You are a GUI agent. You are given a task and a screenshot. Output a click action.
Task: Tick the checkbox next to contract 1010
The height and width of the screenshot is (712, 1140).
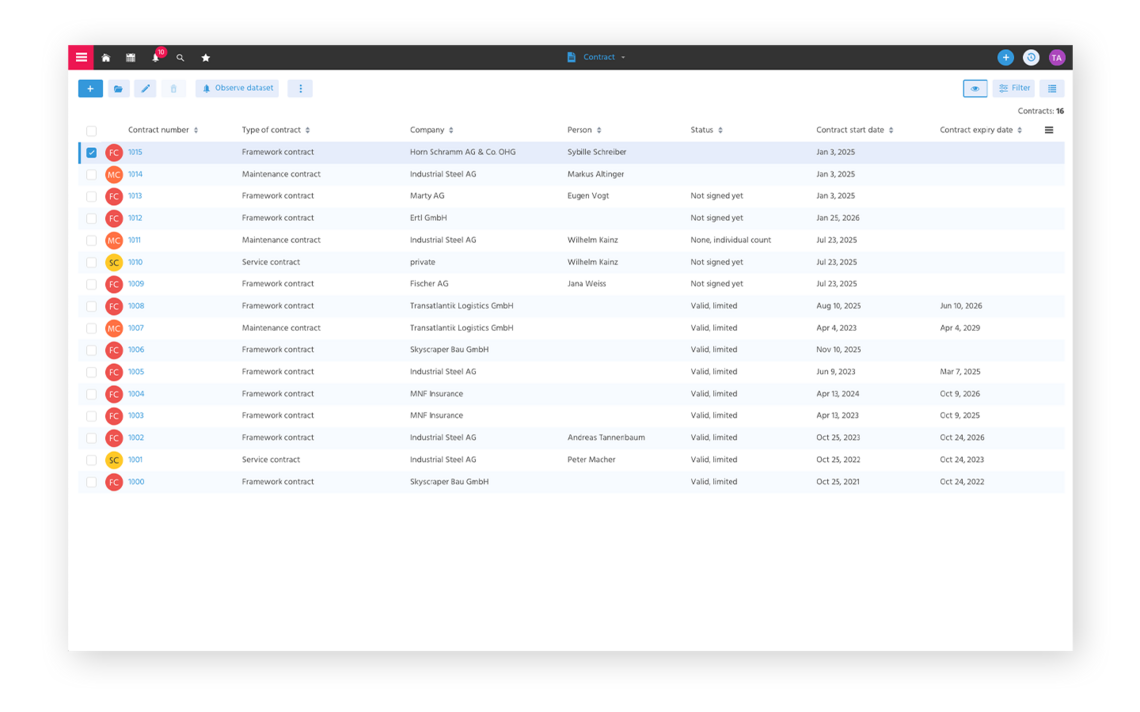[x=91, y=262]
